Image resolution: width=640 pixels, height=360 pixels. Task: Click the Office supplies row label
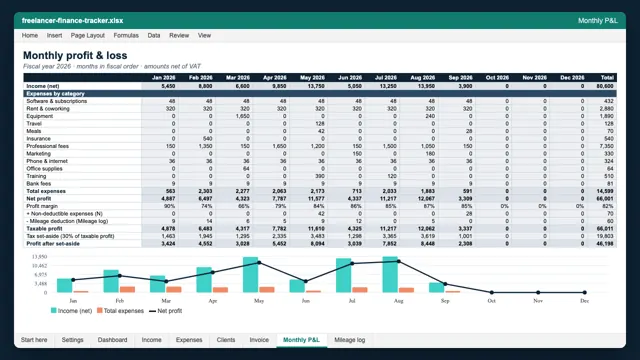click(x=44, y=169)
